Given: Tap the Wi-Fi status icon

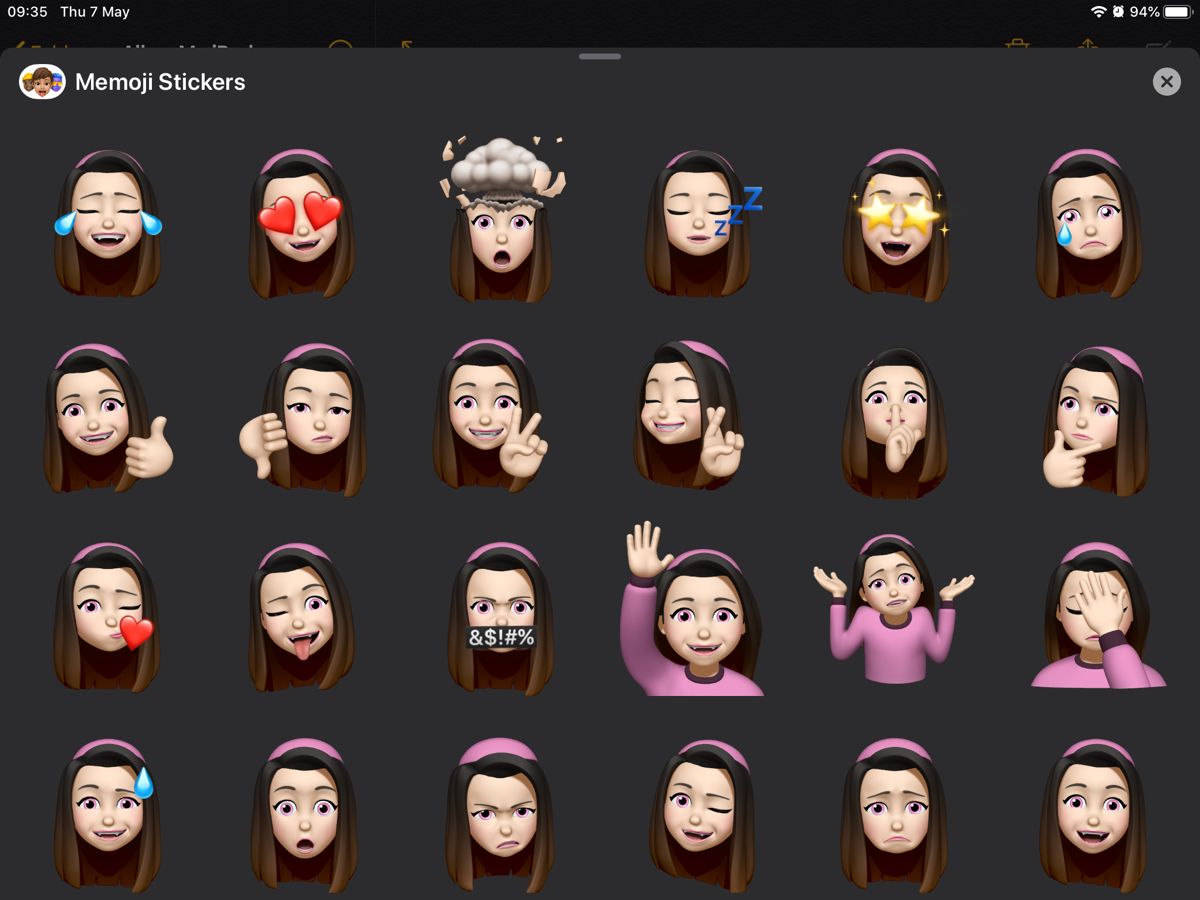Looking at the screenshot, I should (1099, 12).
